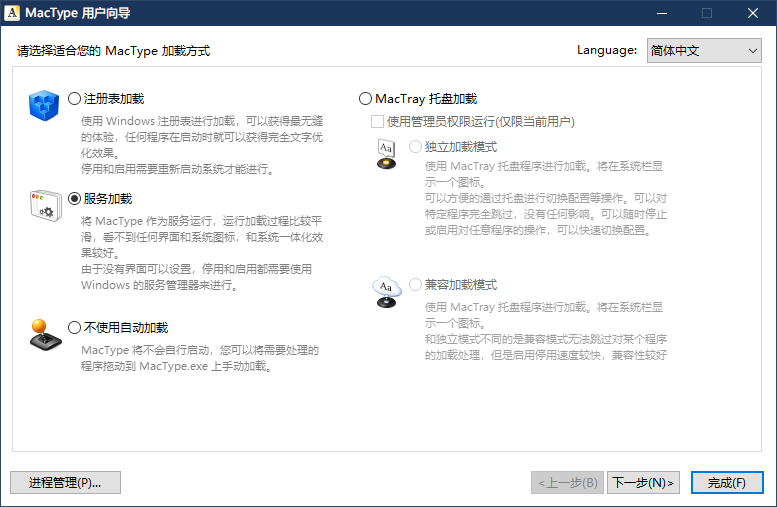The width and height of the screenshot is (777, 507).
Task: Click the standalone mode Aa tray icon
Action: pos(387,154)
